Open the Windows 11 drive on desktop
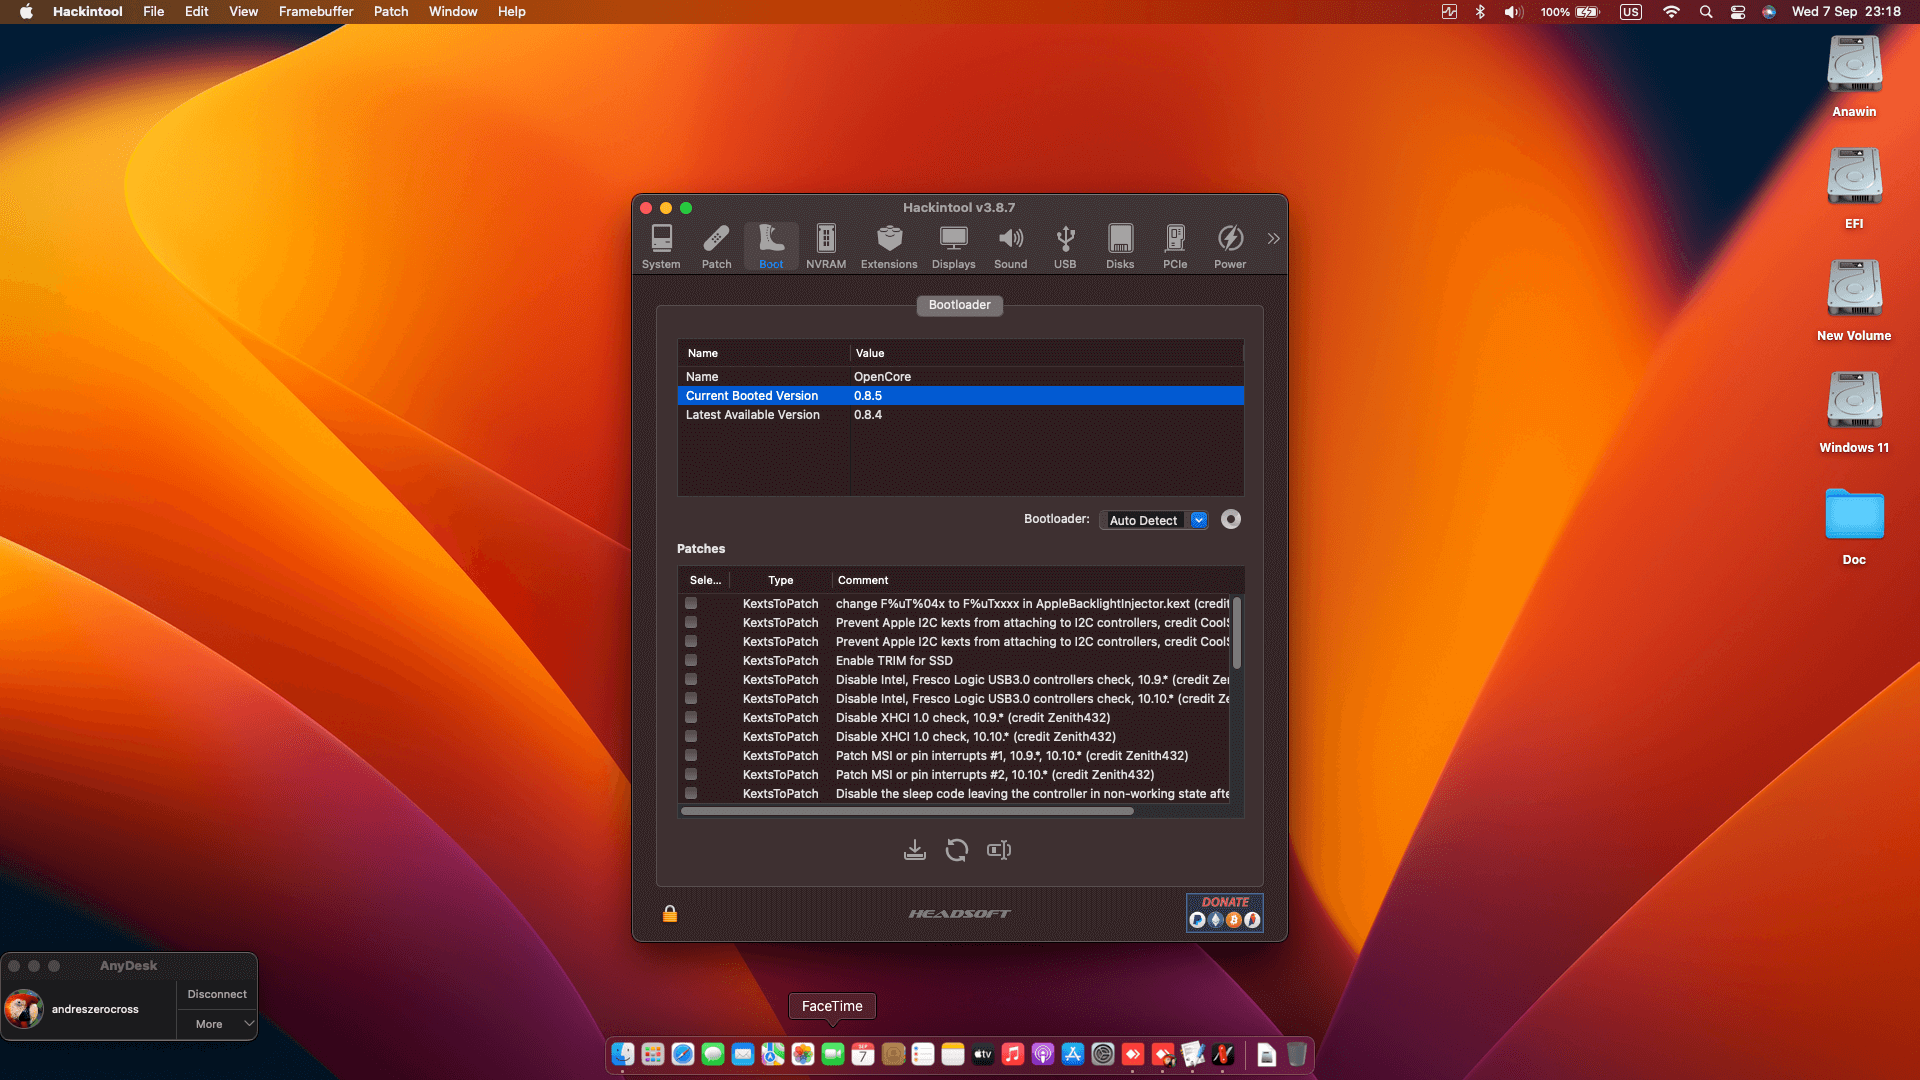1920x1080 pixels. coord(1854,413)
